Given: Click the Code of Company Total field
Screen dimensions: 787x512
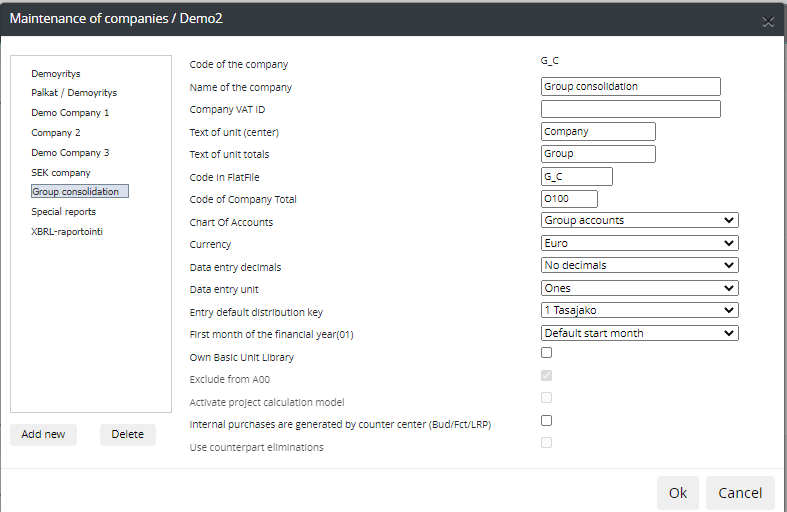Looking at the screenshot, I should pos(568,199).
